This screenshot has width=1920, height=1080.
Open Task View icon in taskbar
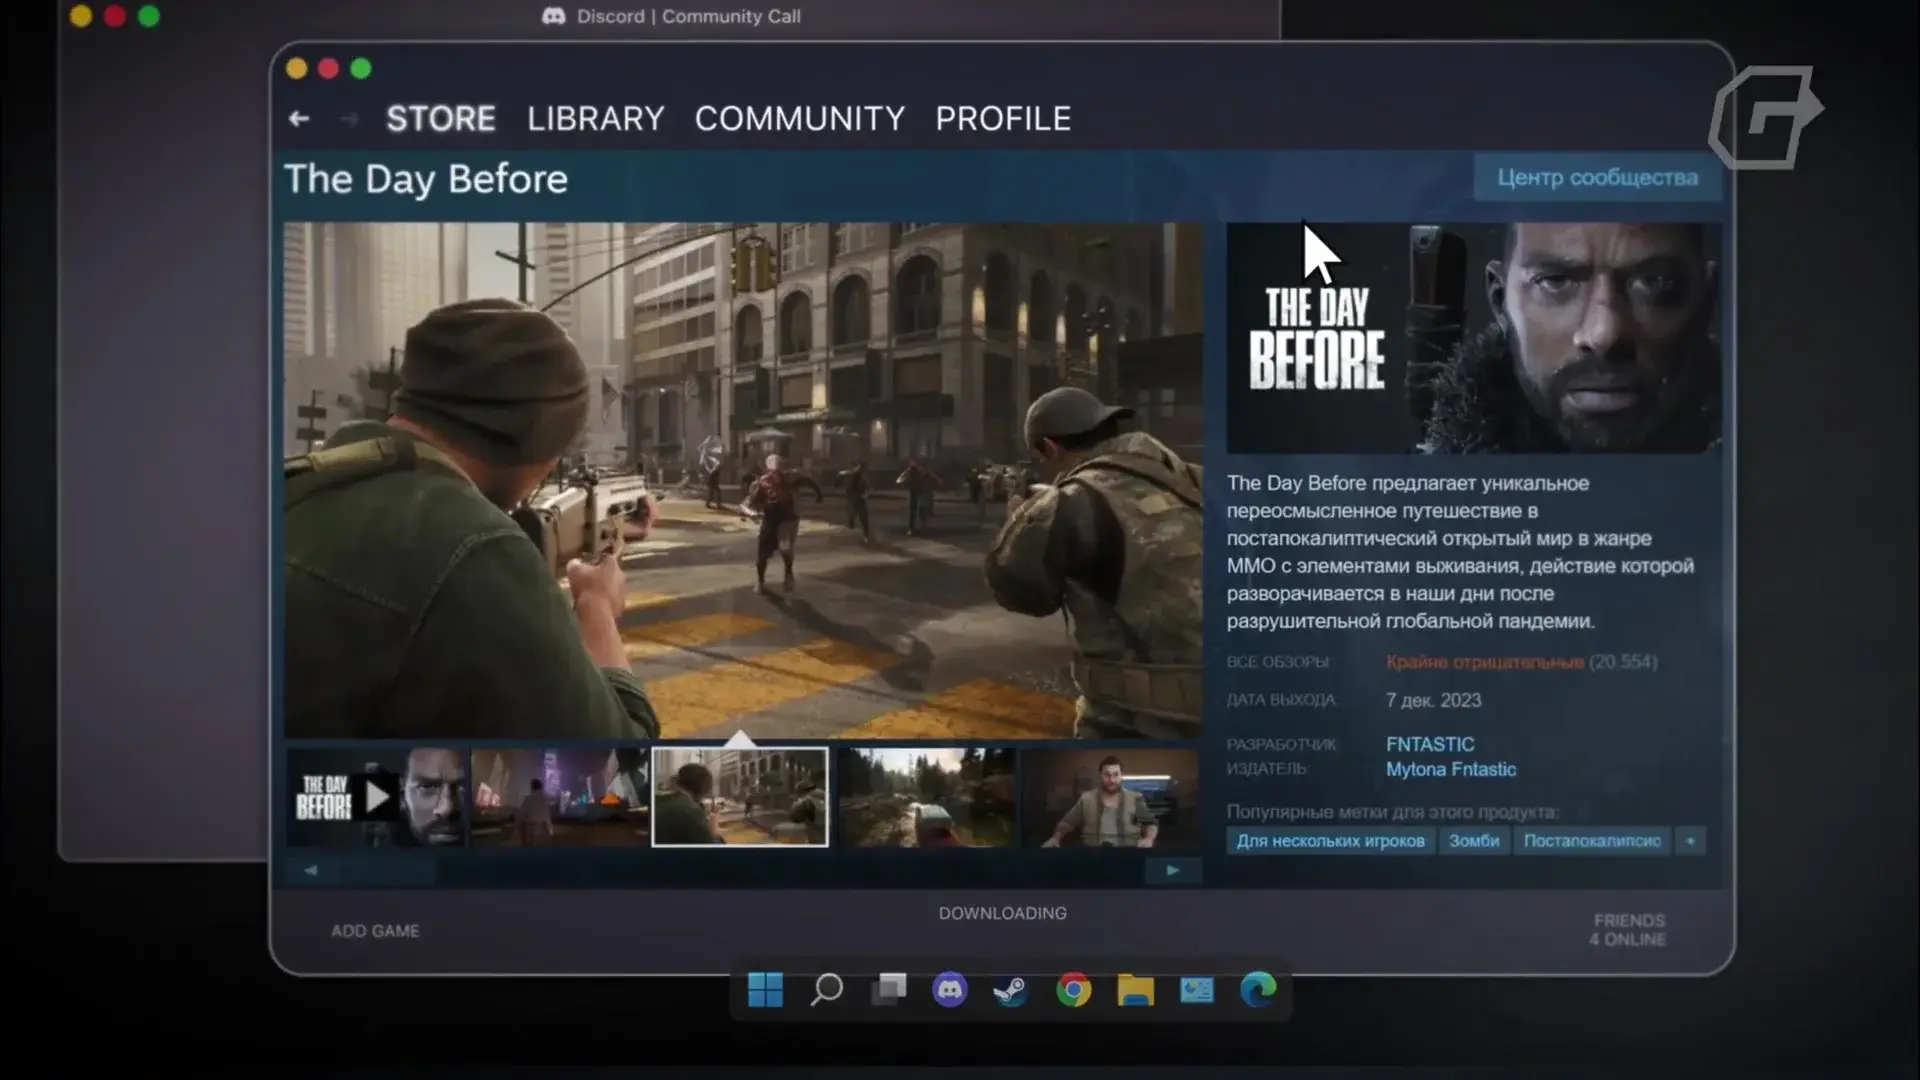coord(889,989)
